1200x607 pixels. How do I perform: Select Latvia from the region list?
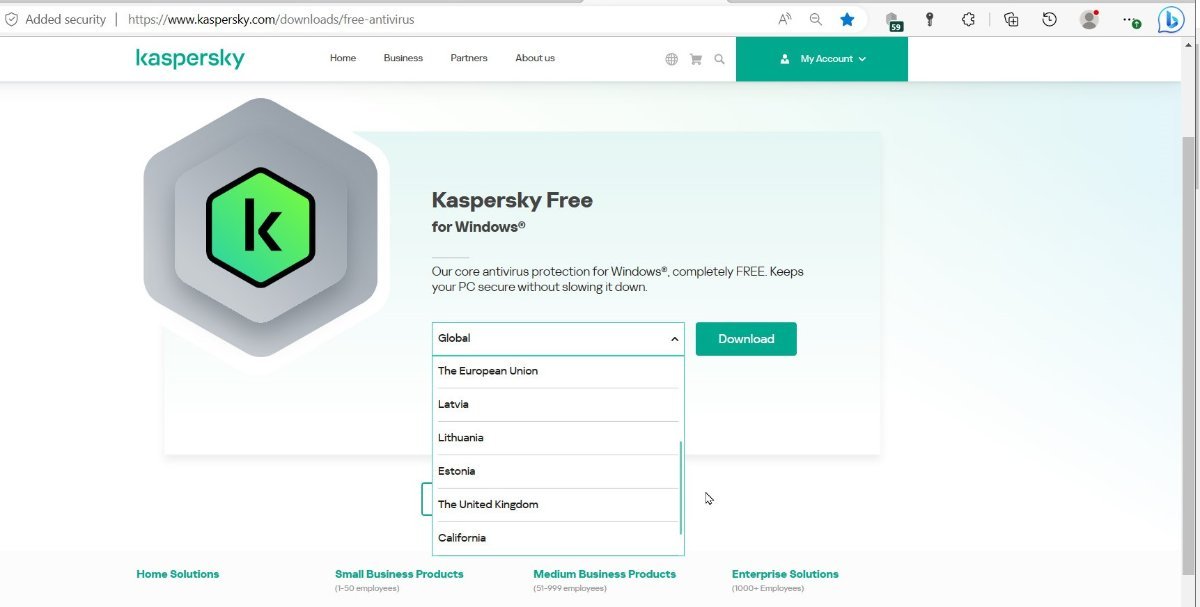(556, 404)
